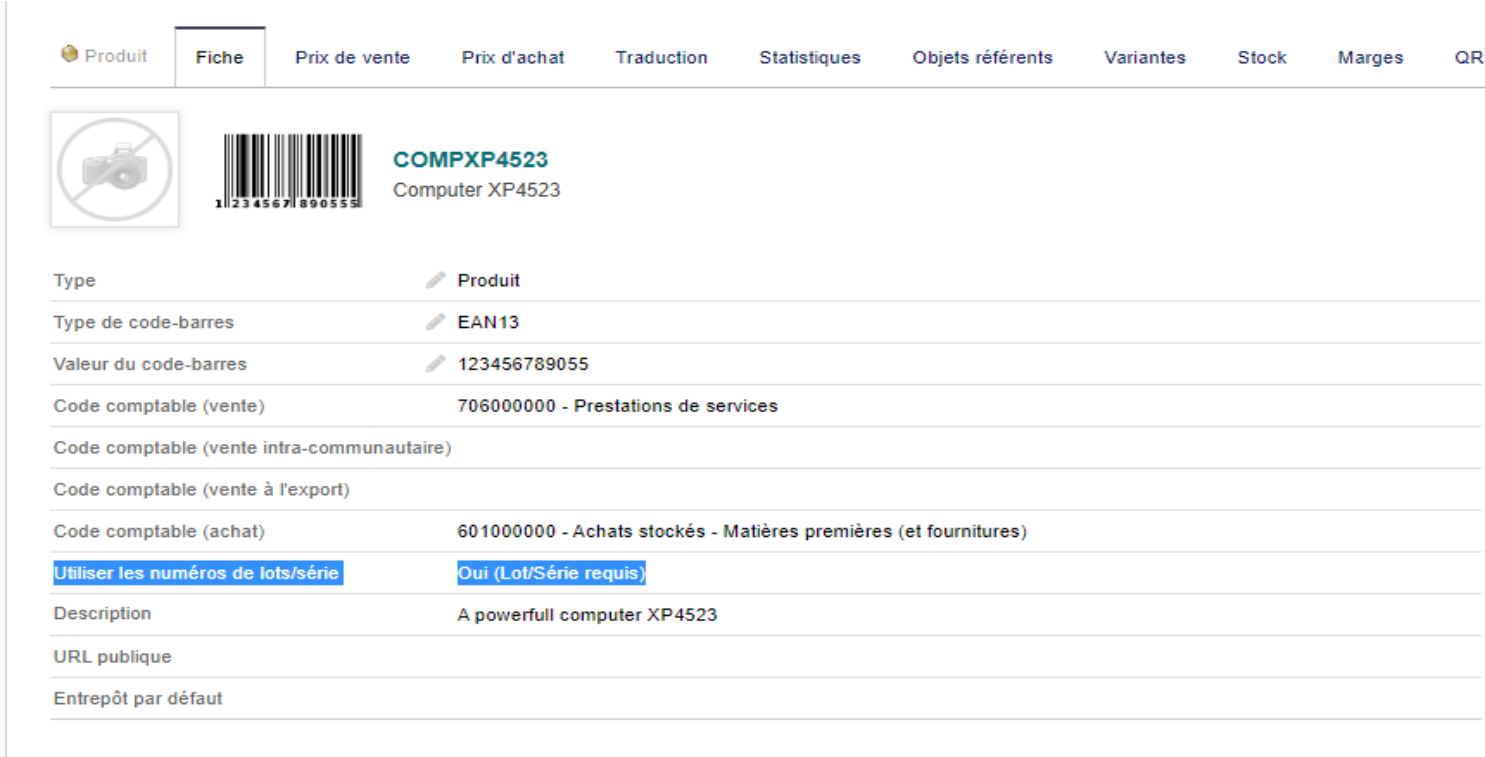1485x757 pixels.
Task: Edit the barcode type with its pencil icon
Action: click(435, 322)
